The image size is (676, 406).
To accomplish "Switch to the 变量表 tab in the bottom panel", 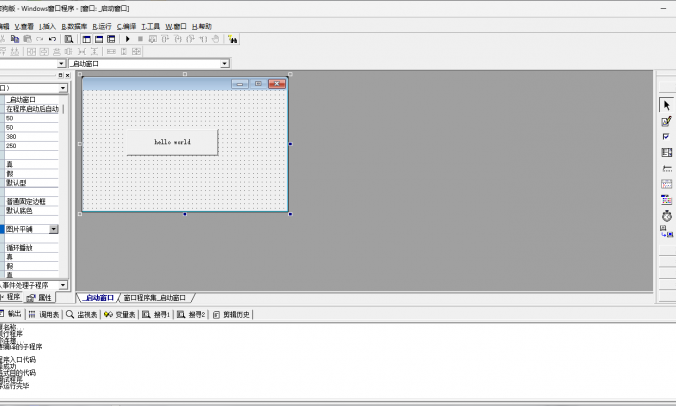I will [x=120, y=314].
